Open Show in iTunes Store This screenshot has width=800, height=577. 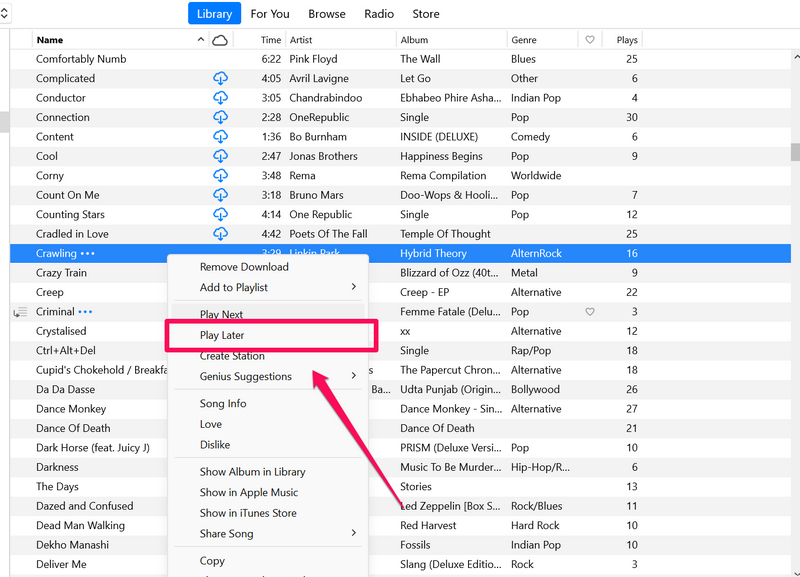[248, 513]
